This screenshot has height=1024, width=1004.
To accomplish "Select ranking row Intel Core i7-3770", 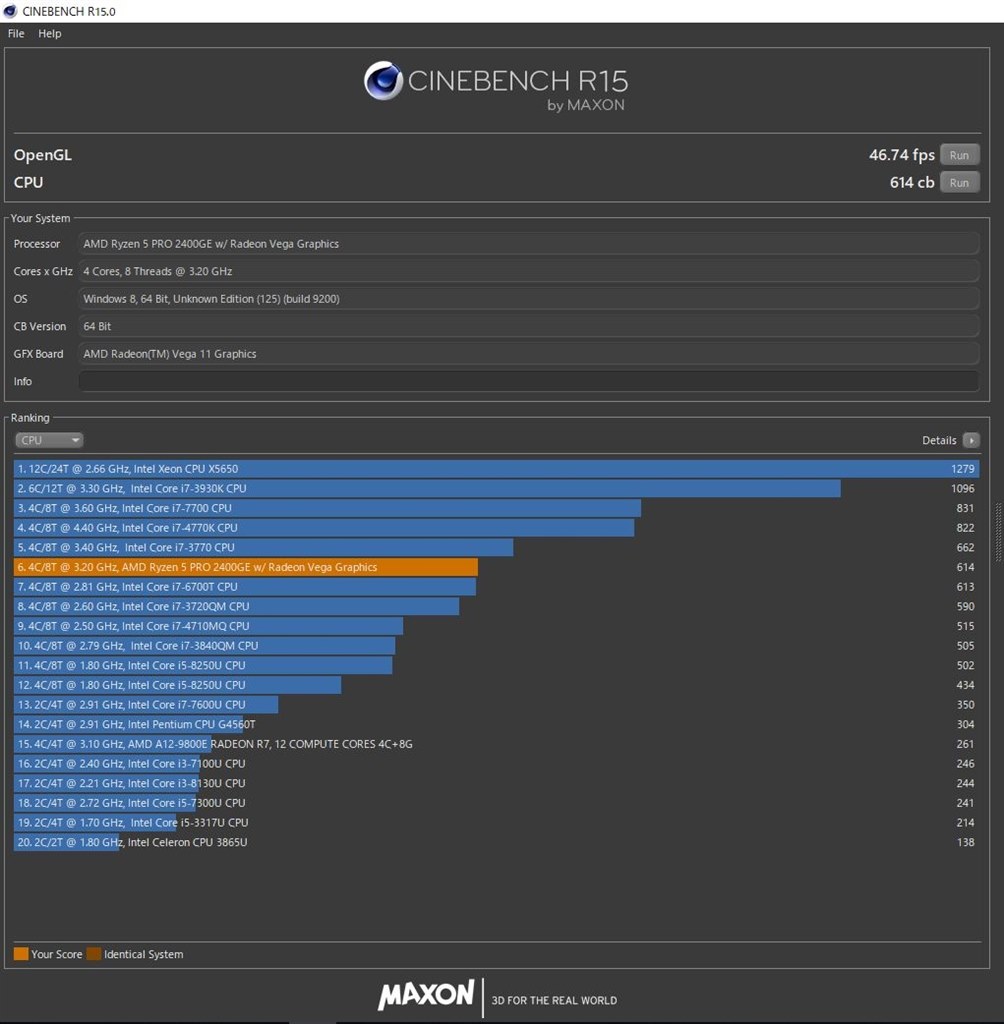I will pos(496,547).
